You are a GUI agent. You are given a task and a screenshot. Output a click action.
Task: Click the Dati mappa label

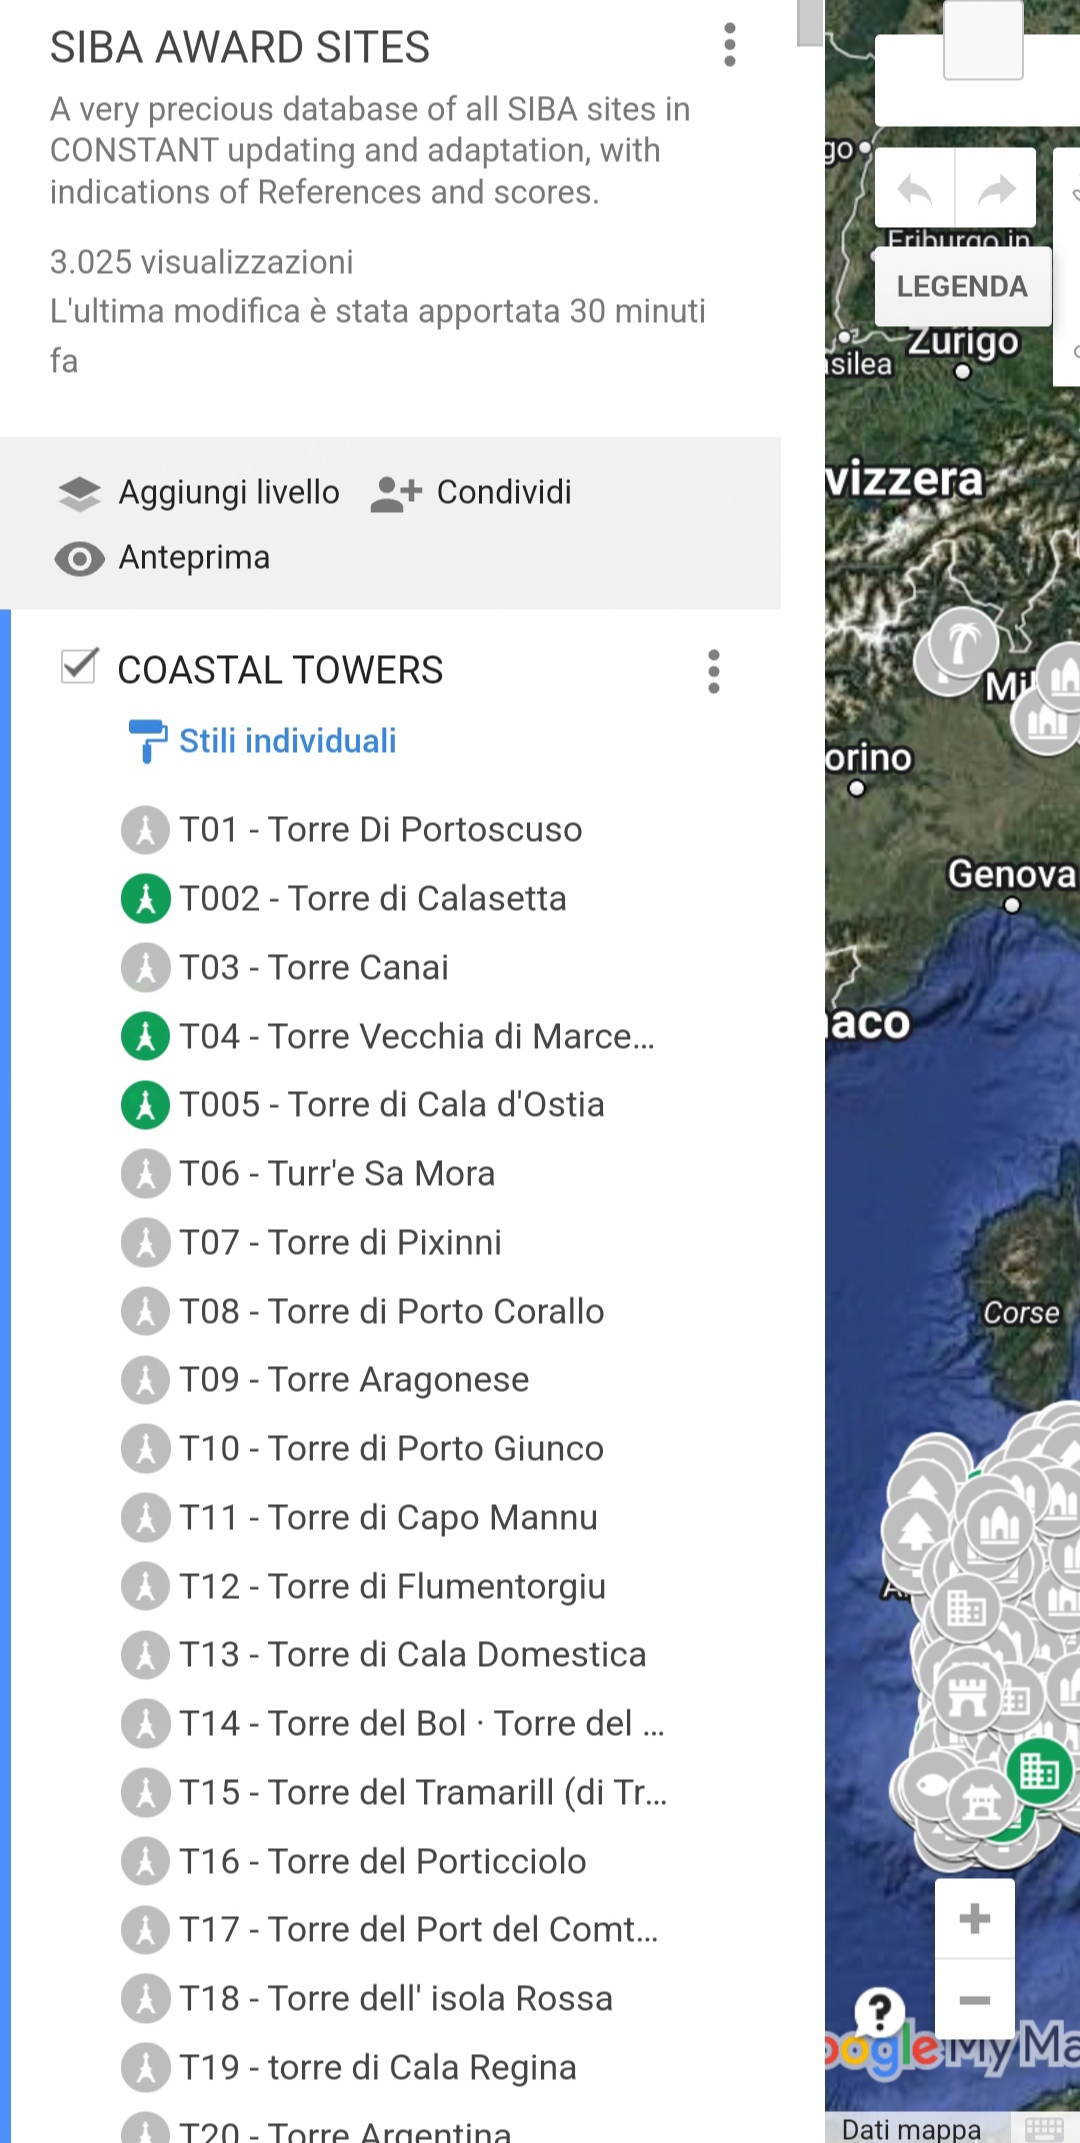[x=910, y=2129]
